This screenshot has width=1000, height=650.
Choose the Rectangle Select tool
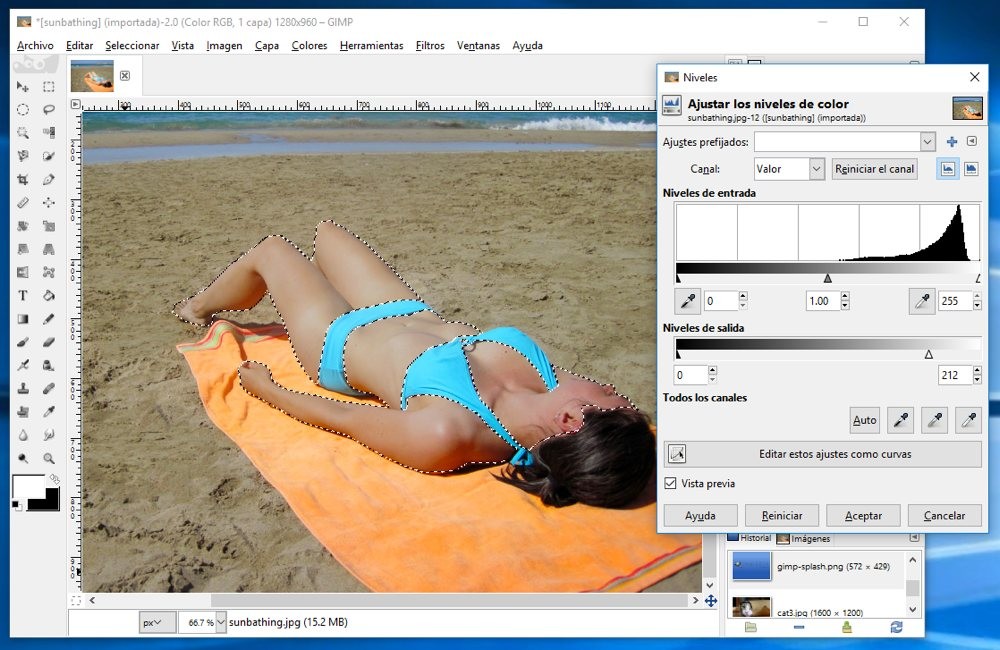click(48, 87)
